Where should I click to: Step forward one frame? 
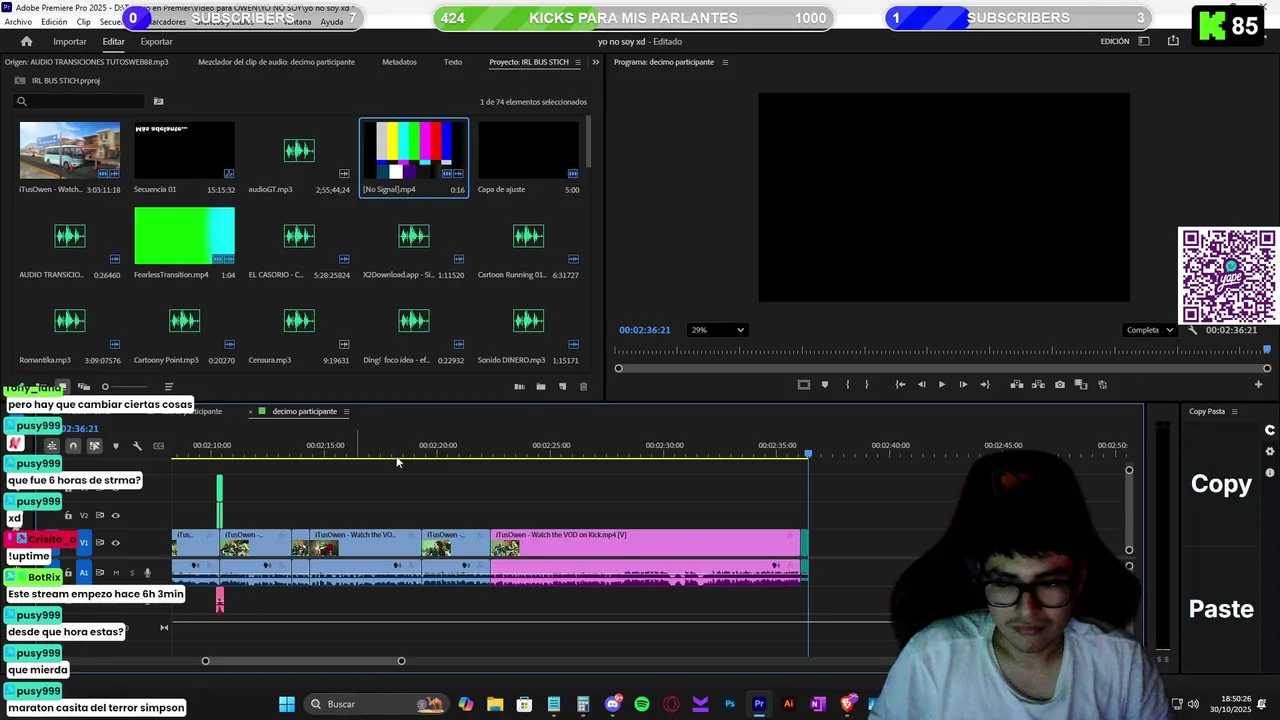pyautogui.click(x=963, y=384)
